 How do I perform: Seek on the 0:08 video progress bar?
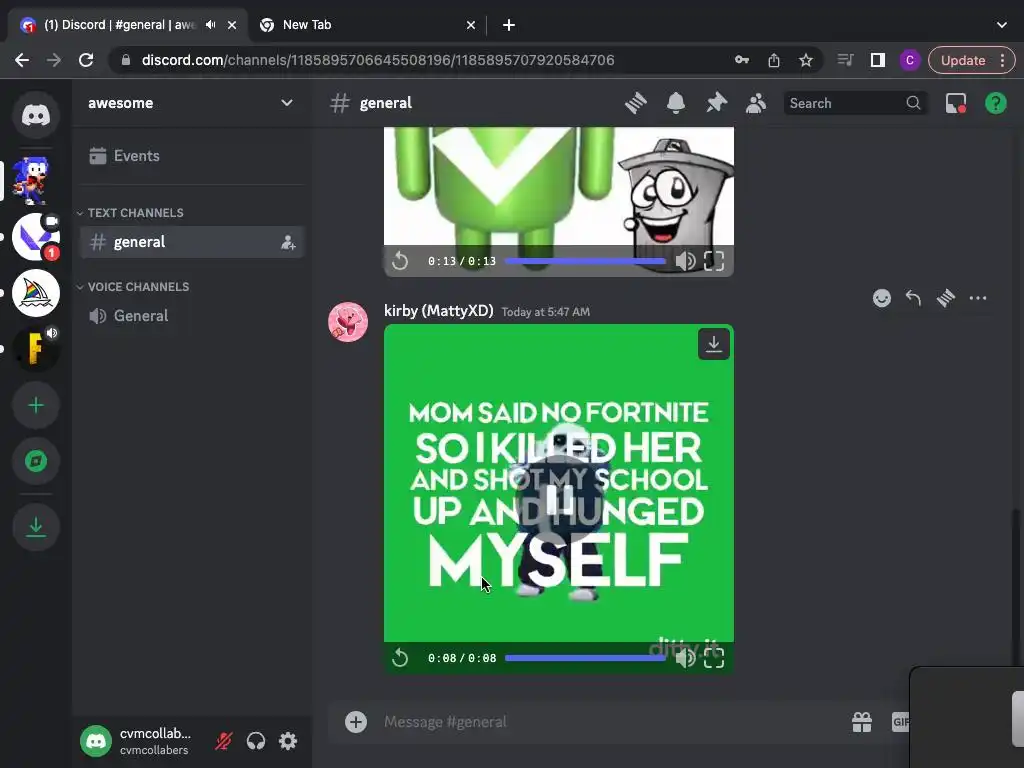585,658
